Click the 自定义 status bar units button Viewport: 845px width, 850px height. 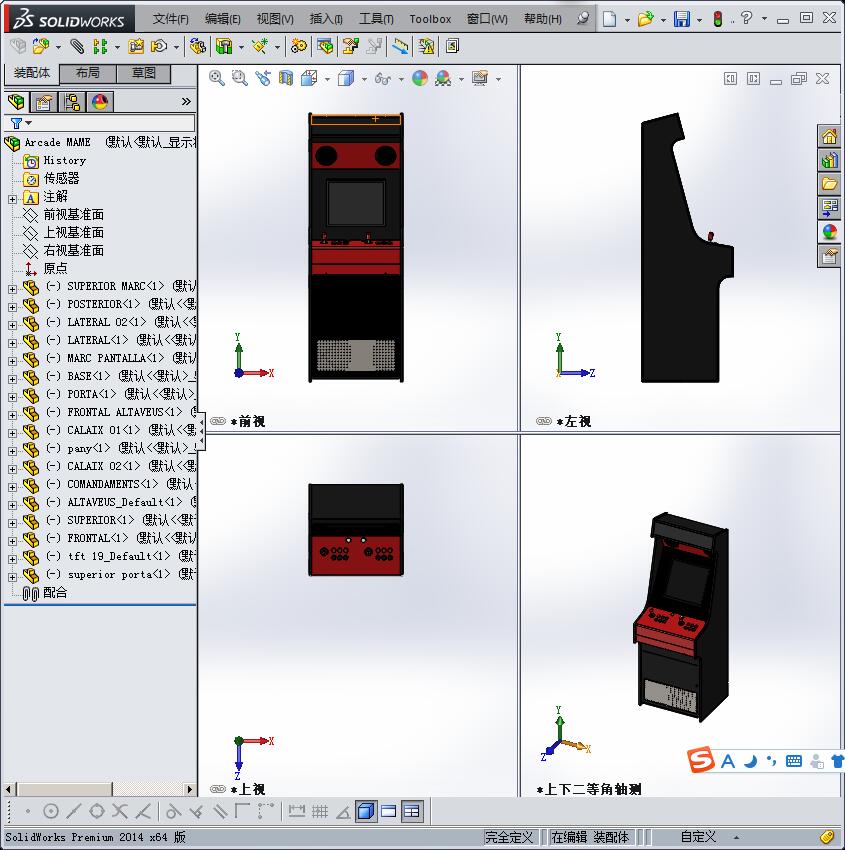click(x=698, y=836)
